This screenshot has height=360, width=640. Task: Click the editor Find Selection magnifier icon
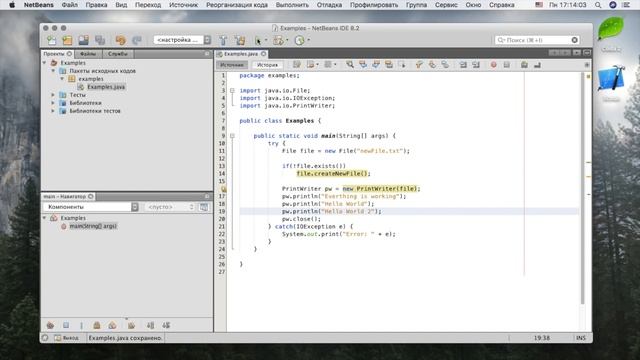pyautogui.click(x=350, y=64)
